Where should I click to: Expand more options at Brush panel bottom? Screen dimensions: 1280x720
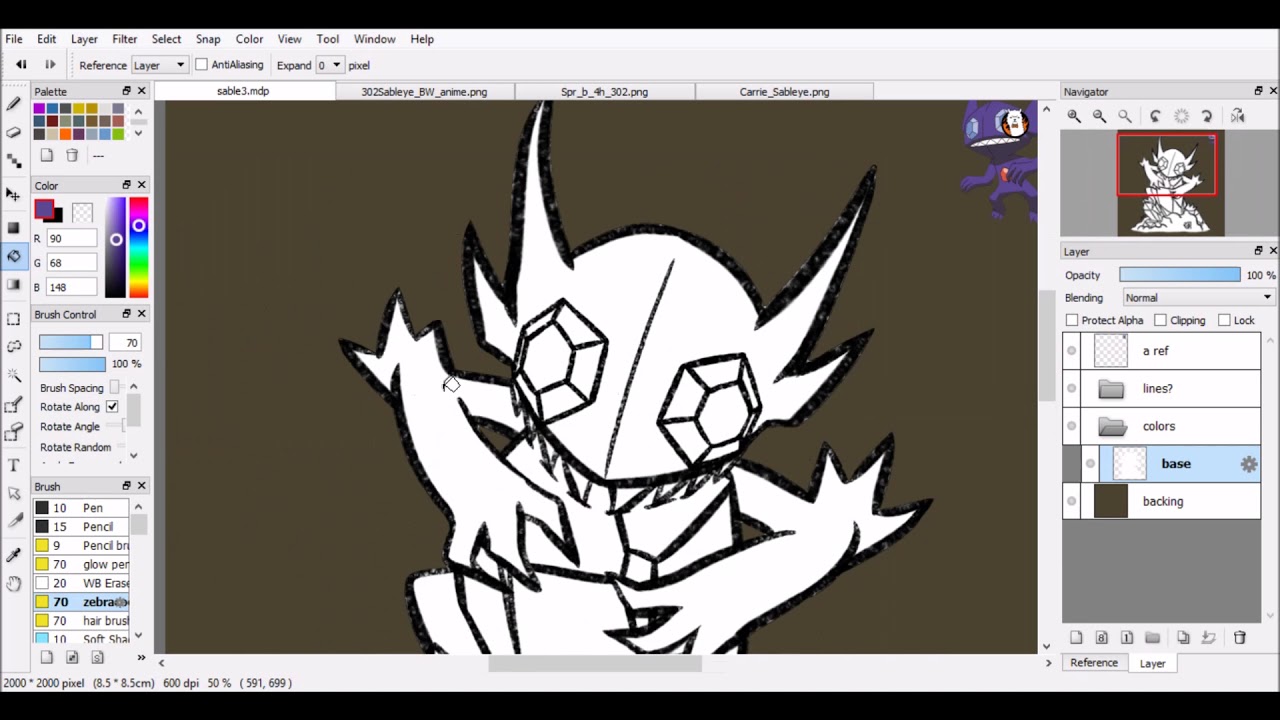tap(141, 657)
